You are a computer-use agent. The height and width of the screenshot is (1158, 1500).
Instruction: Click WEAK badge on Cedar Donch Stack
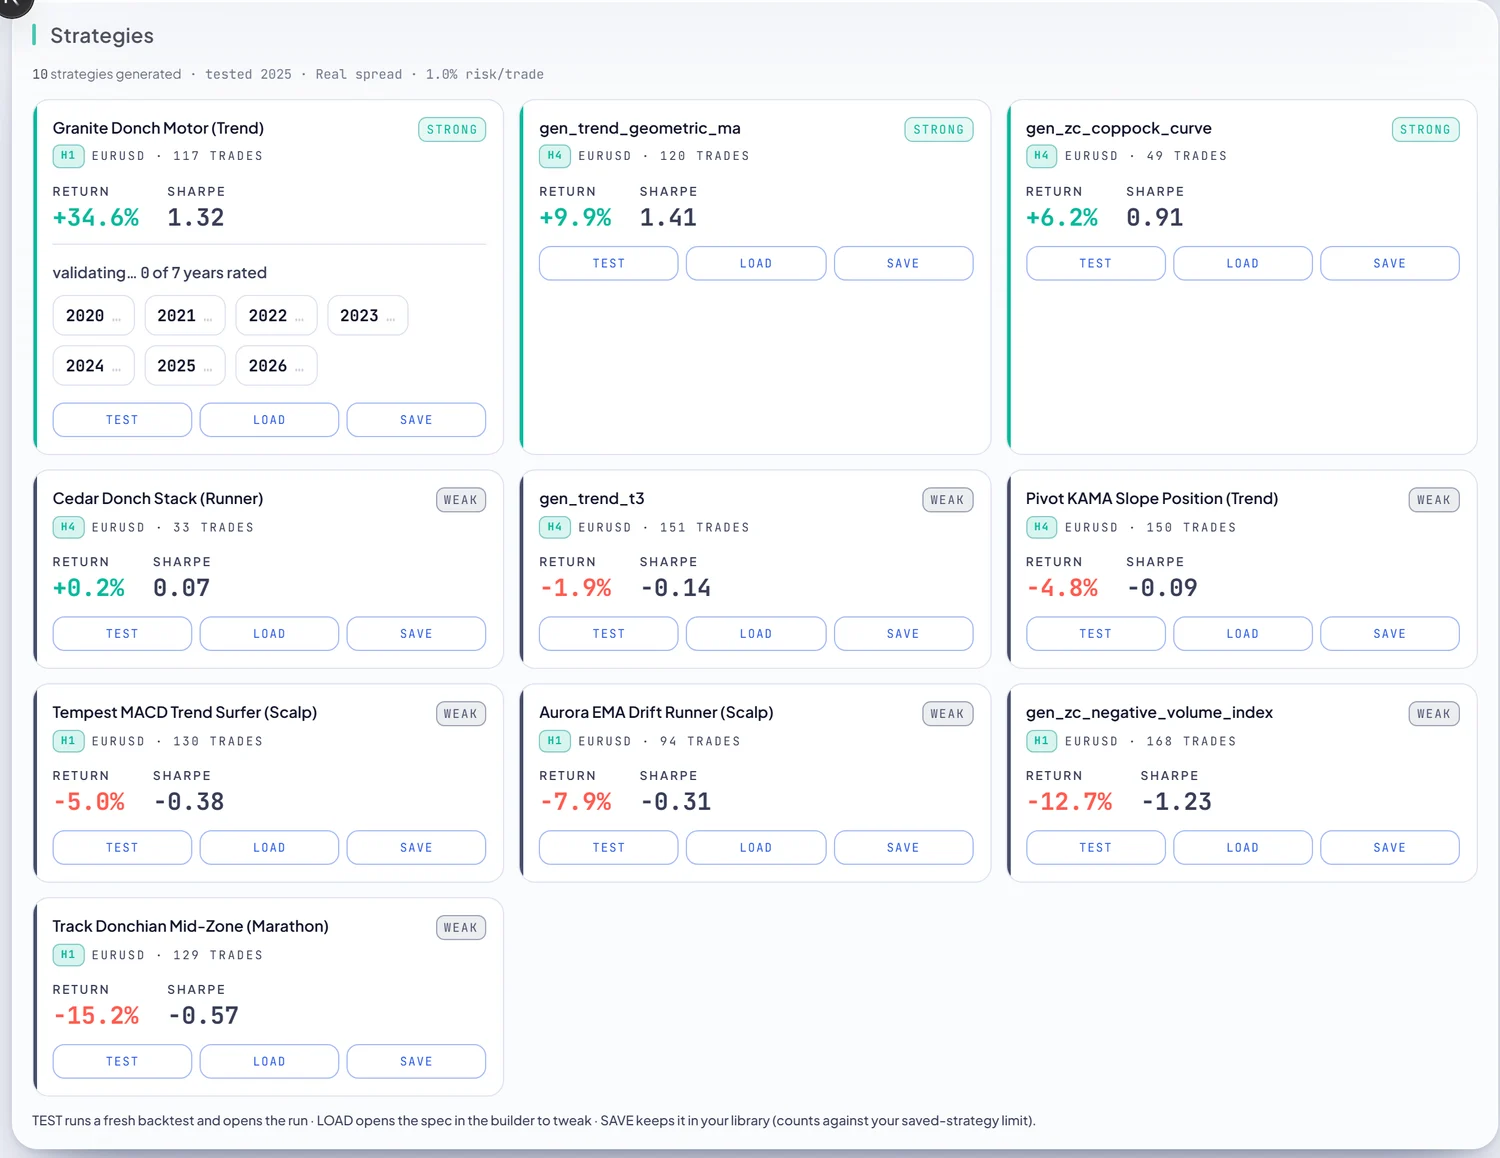(461, 500)
